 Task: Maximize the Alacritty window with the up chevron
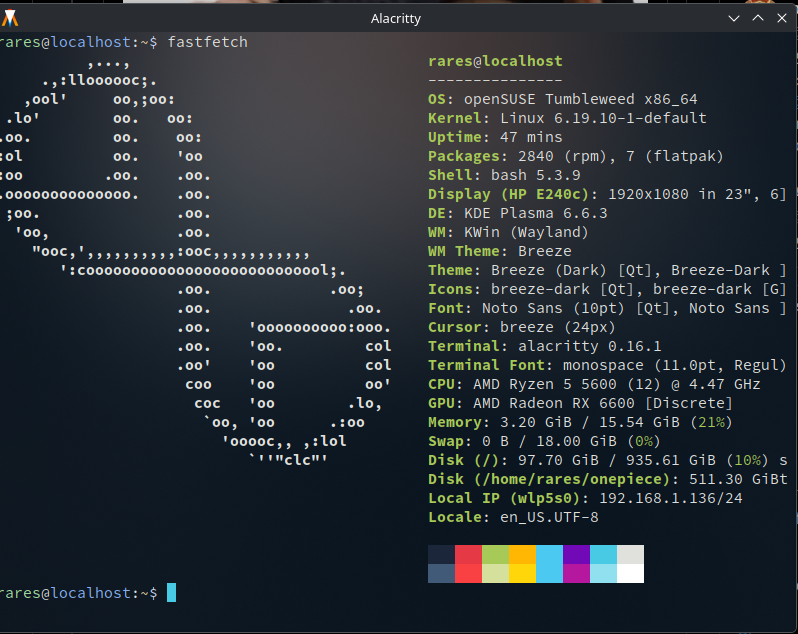tap(758, 18)
